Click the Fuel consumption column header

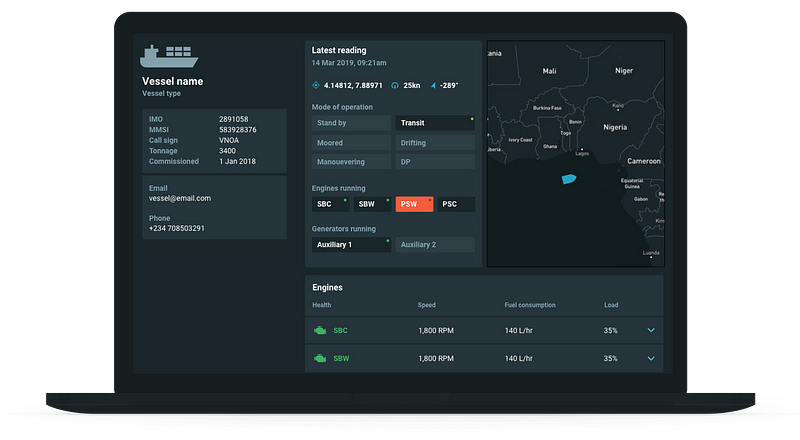tap(530, 305)
